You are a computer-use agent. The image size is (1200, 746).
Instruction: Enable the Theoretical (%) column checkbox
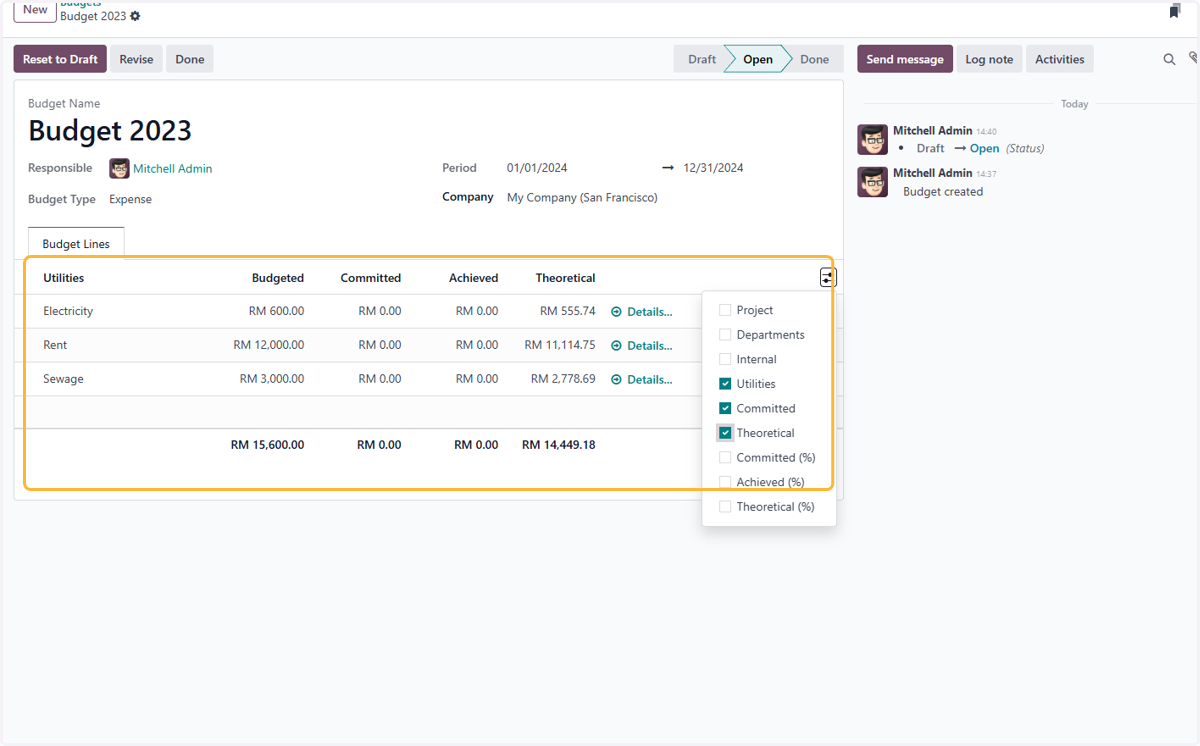pyautogui.click(x=725, y=507)
